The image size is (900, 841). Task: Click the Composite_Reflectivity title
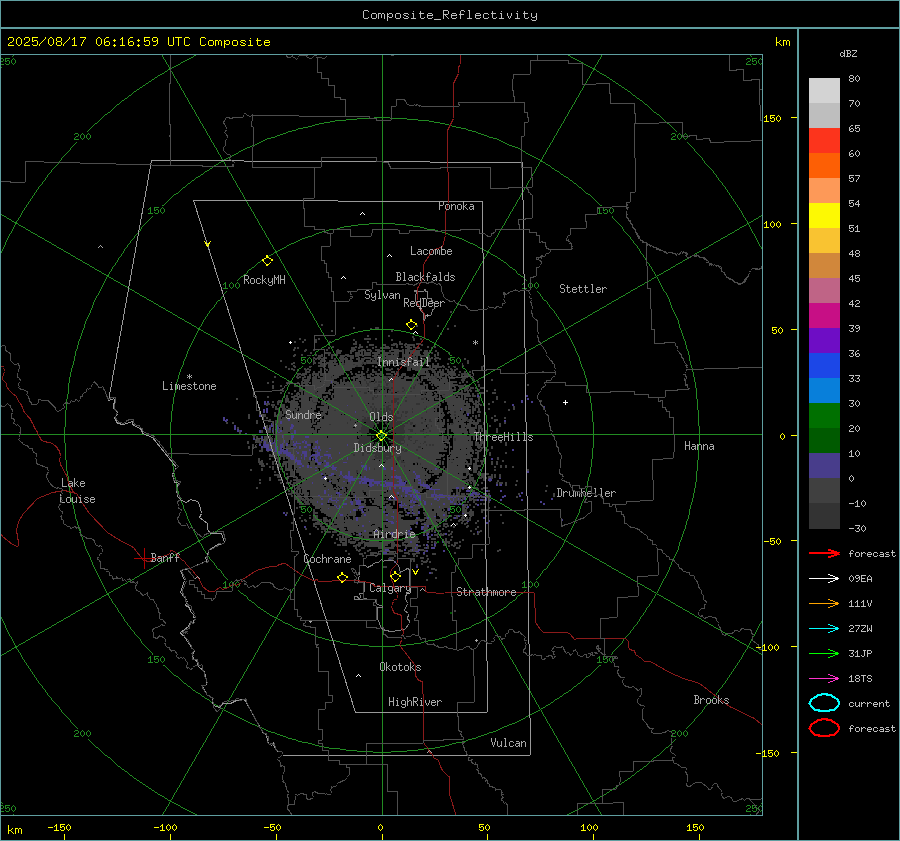pyautogui.click(x=450, y=15)
